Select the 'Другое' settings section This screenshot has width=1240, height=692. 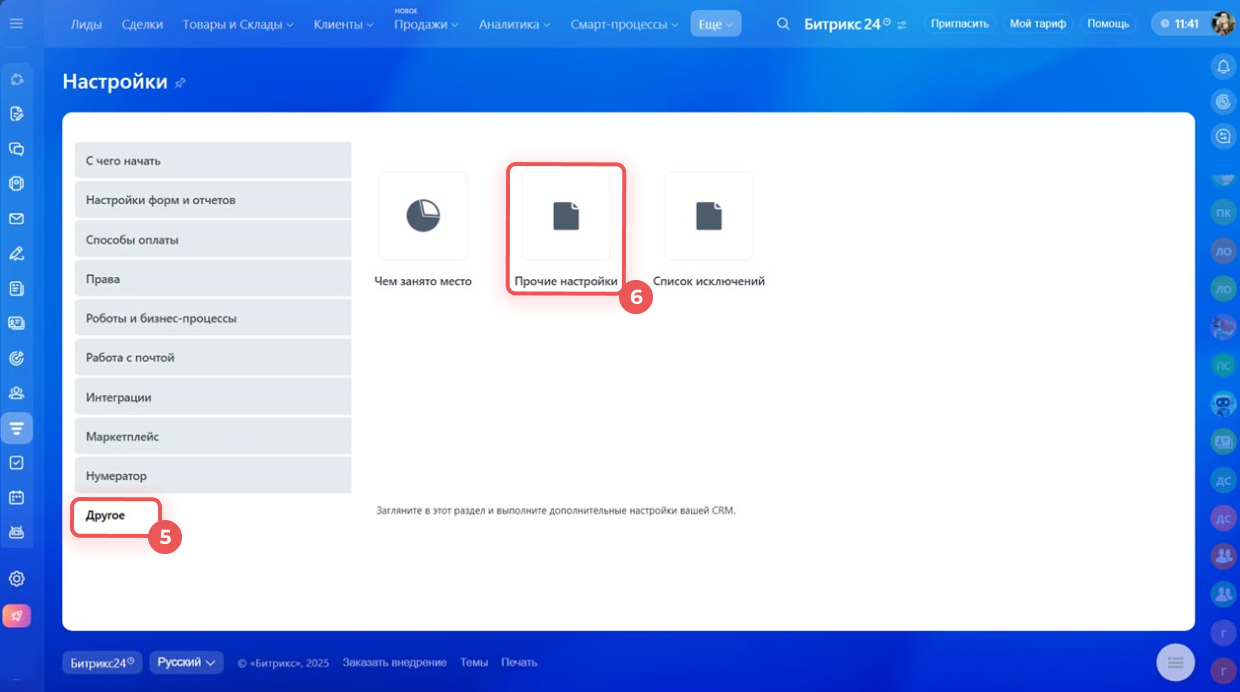point(106,515)
